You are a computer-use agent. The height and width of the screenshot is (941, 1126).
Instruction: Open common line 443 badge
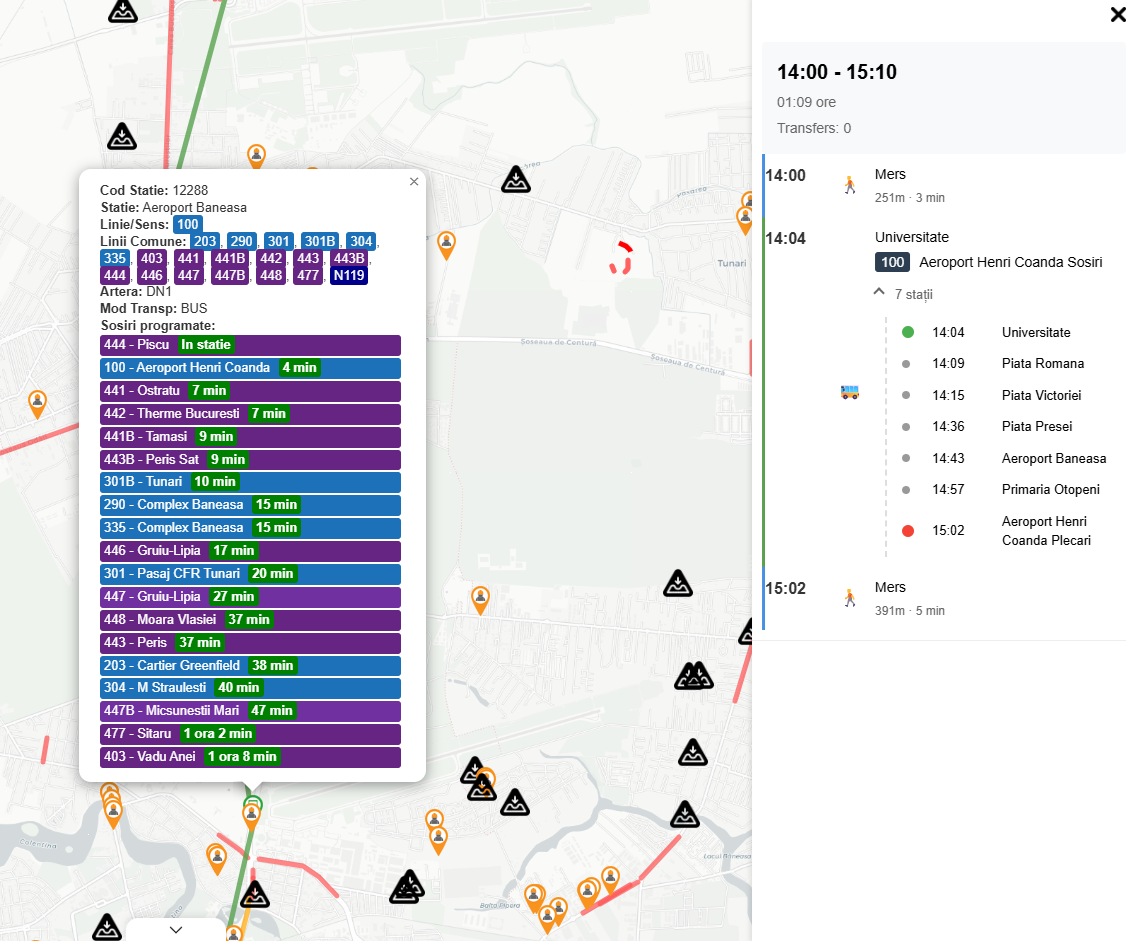click(x=308, y=259)
